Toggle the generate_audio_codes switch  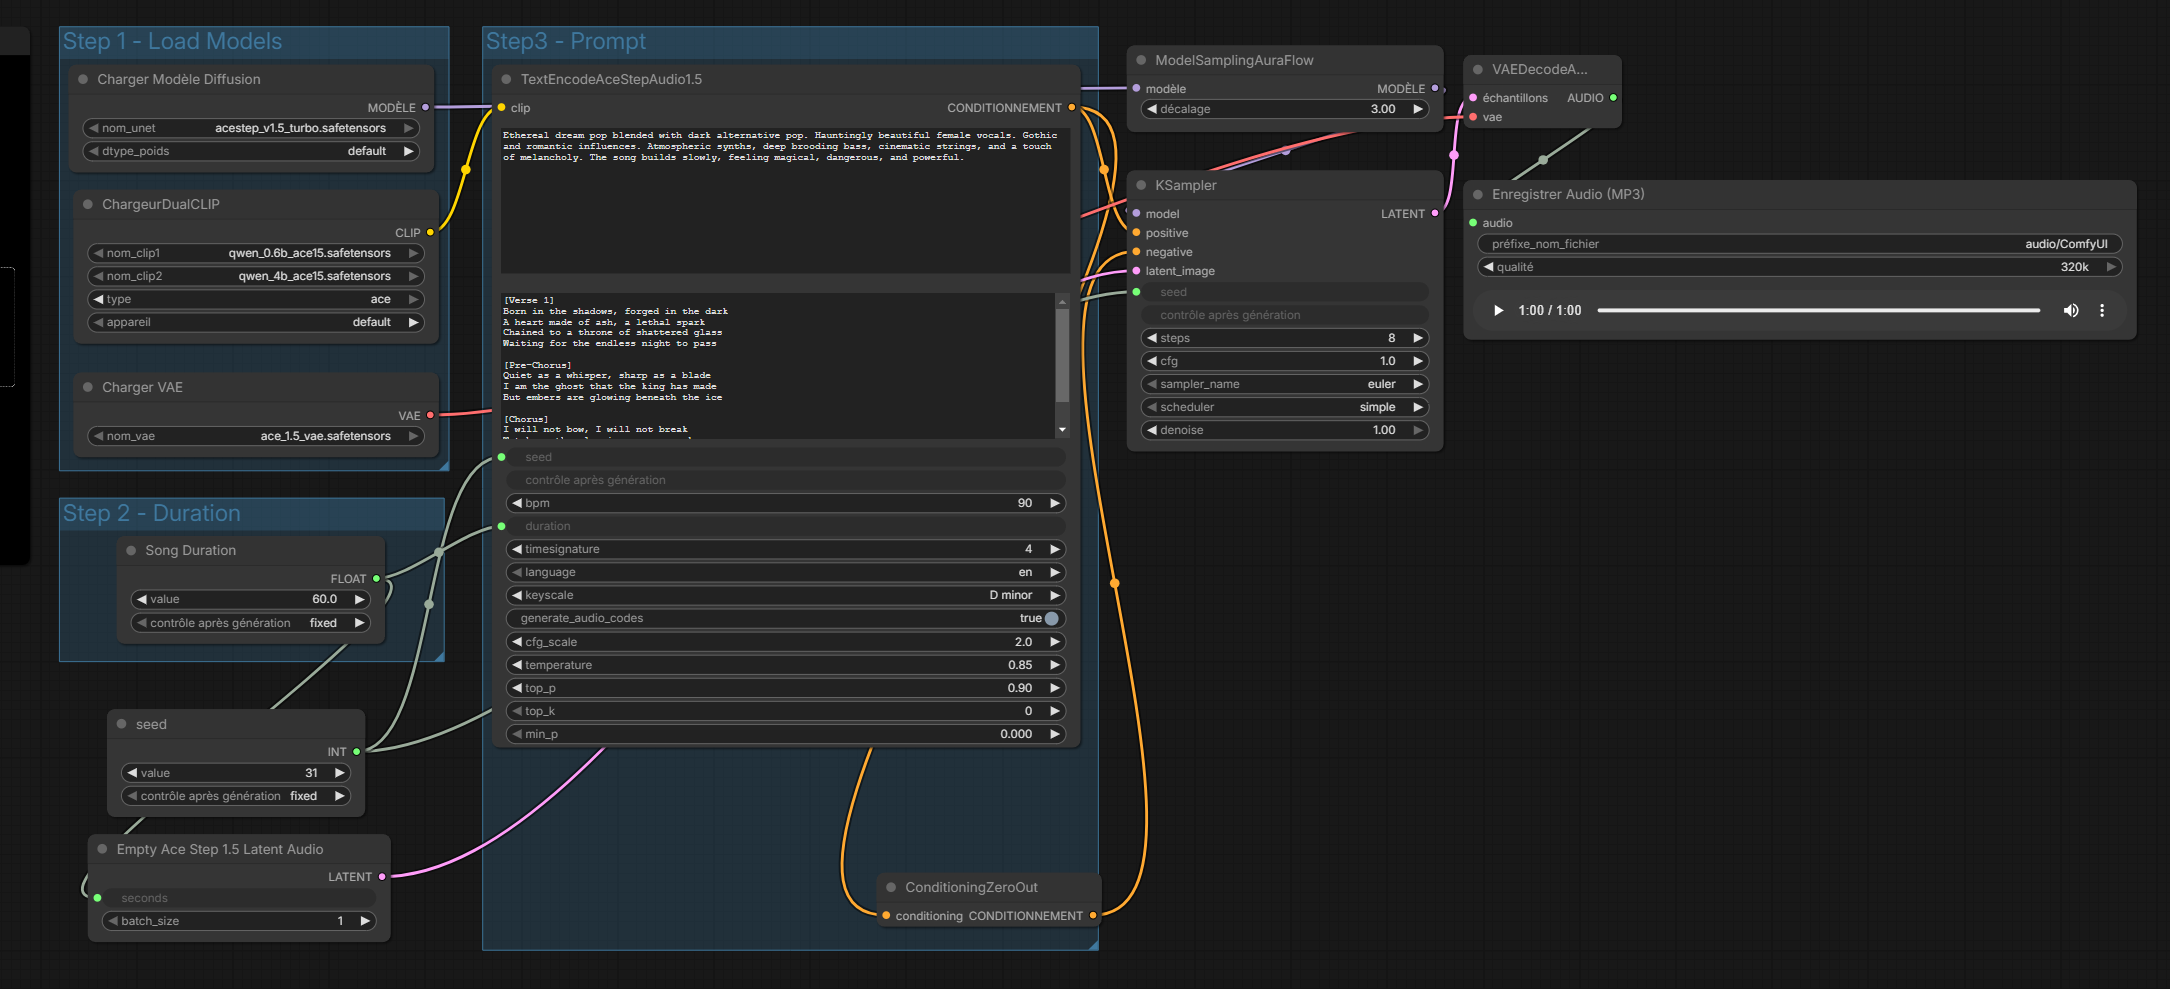[1051, 618]
